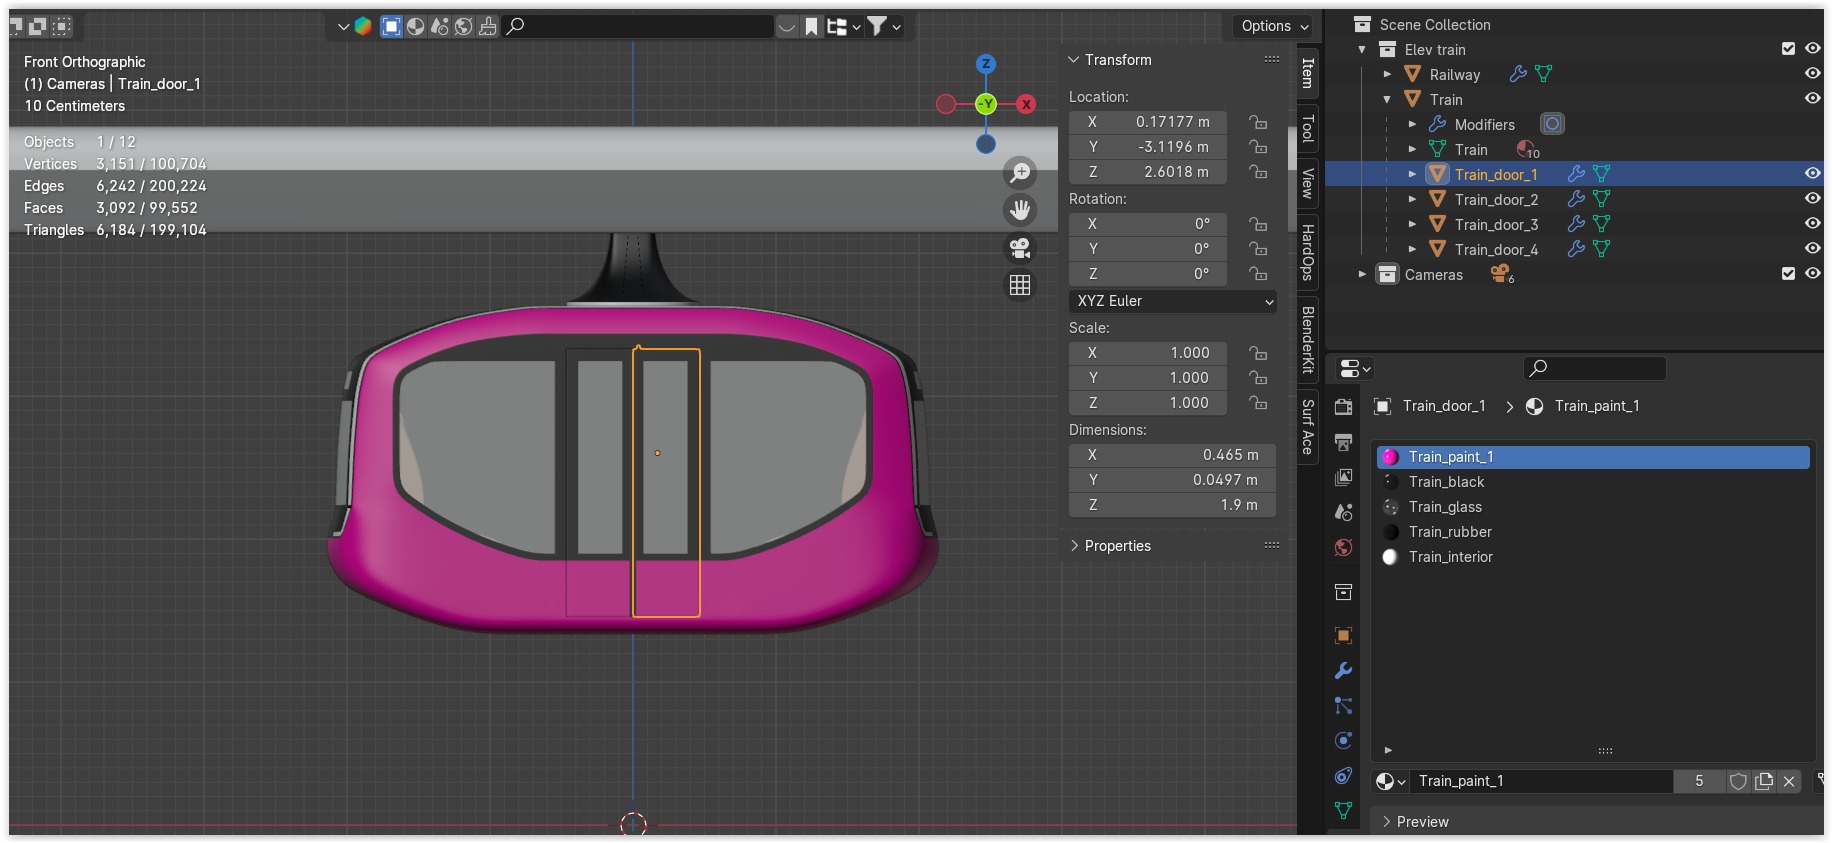Toggle Railway object visibility eye
Viewport: 1832px width, 843px height.
pyautogui.click(x=1812, y=74)
